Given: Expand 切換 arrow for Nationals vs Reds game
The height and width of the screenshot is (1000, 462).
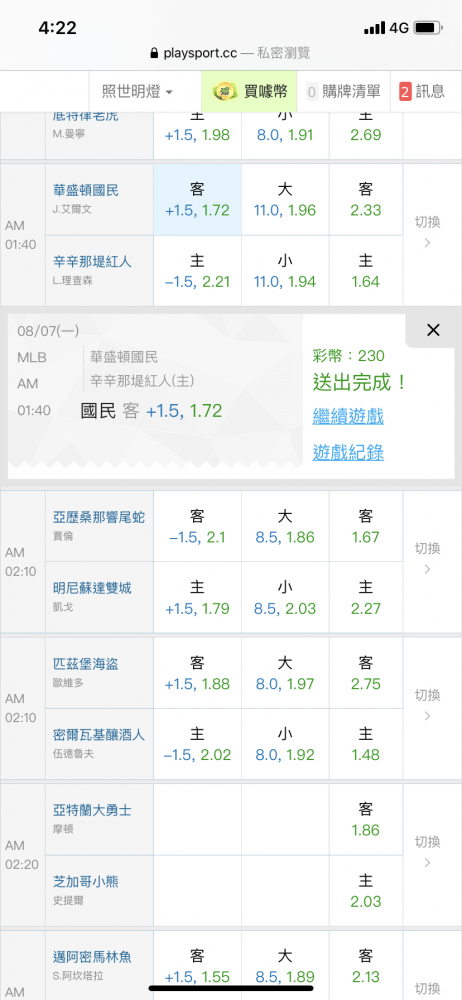Looking at the screenshot, I should (428, 232).
